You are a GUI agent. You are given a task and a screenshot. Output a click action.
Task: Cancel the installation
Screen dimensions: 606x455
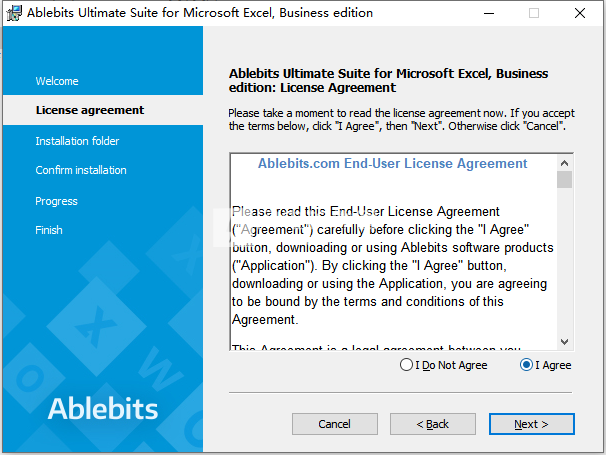[335, 424]
